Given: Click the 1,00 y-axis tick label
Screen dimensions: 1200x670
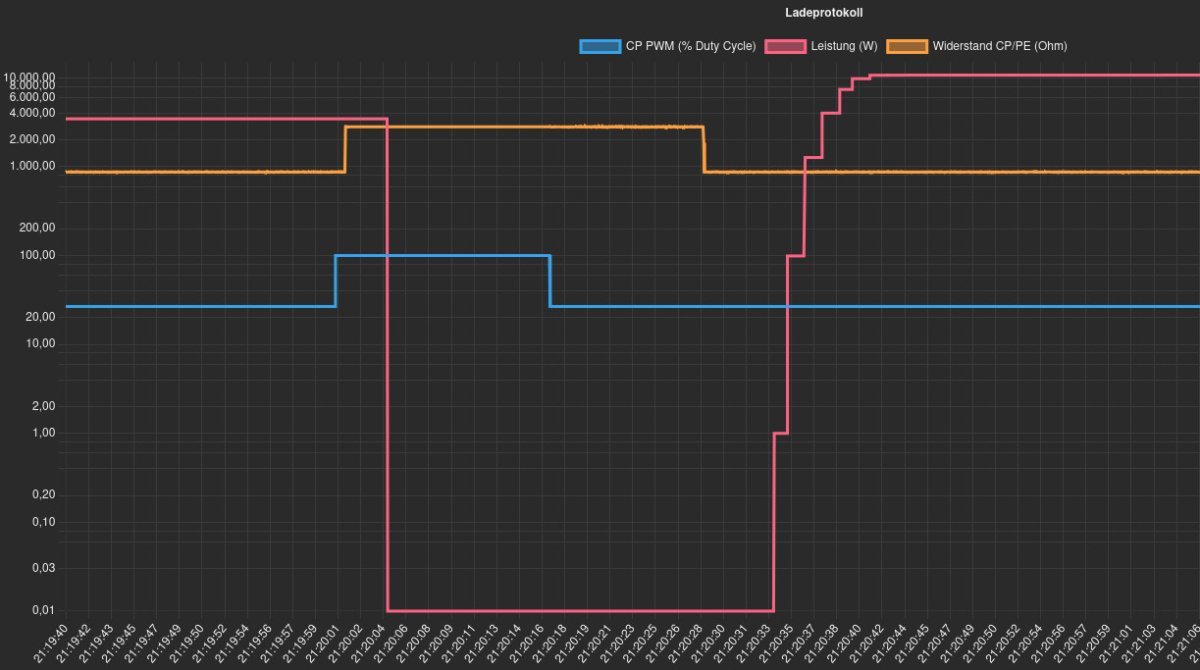Looking at the screenshot, I should pyautogui.click(x=42, y=433).
